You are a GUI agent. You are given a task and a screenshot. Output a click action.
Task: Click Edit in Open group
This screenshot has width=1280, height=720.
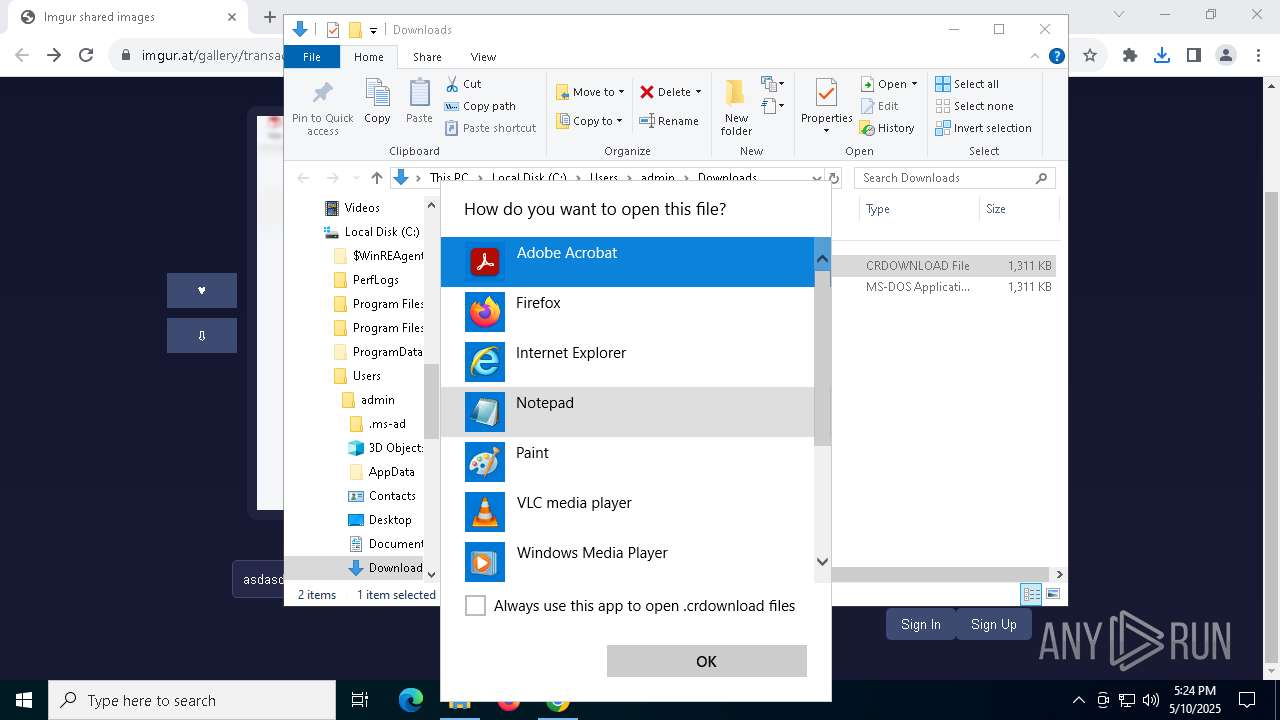click(x=879, y=106)
